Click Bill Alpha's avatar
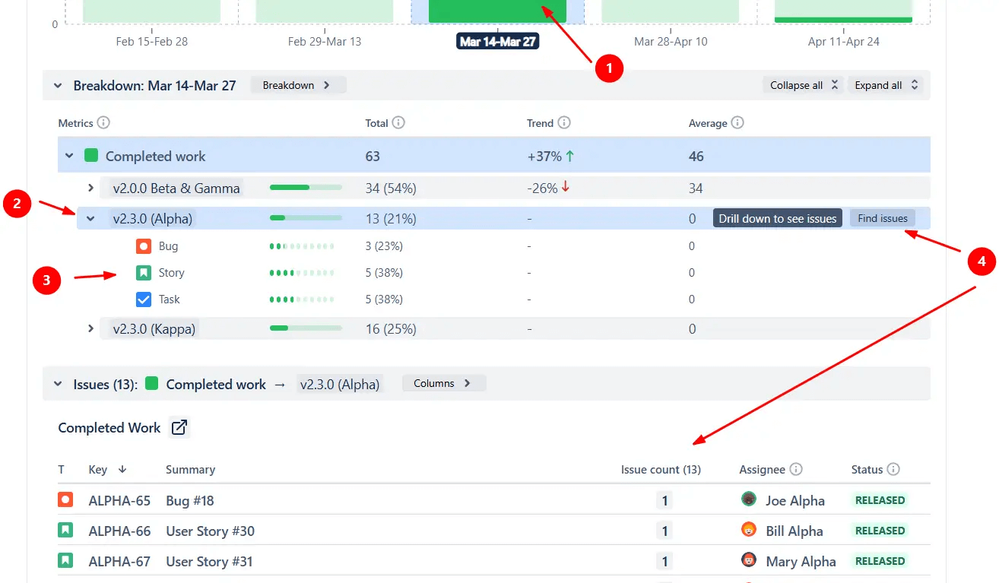The width and height of the screenshot is (999, 583). click(749, 529)
